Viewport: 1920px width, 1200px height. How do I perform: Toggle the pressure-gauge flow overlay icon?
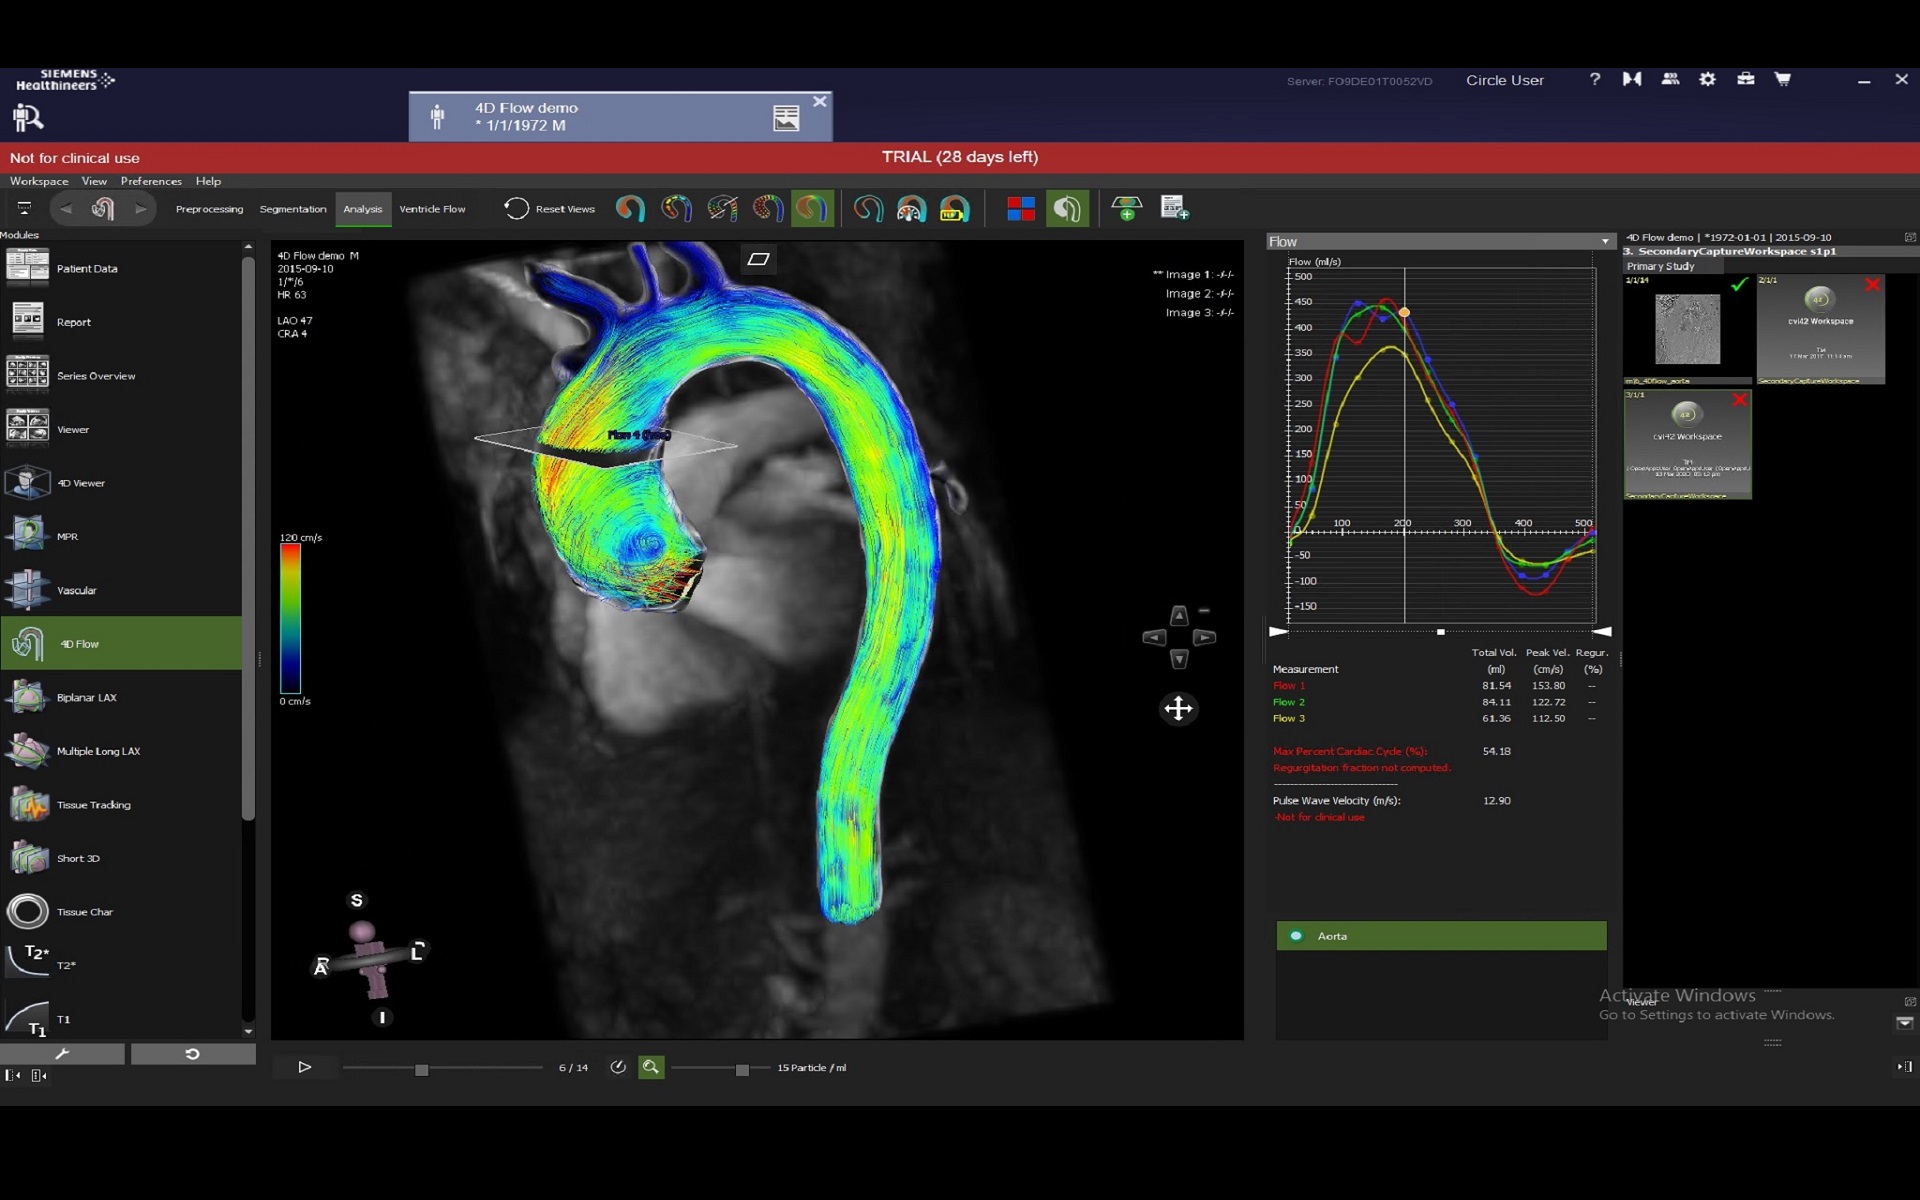click(x=911, y=209)
